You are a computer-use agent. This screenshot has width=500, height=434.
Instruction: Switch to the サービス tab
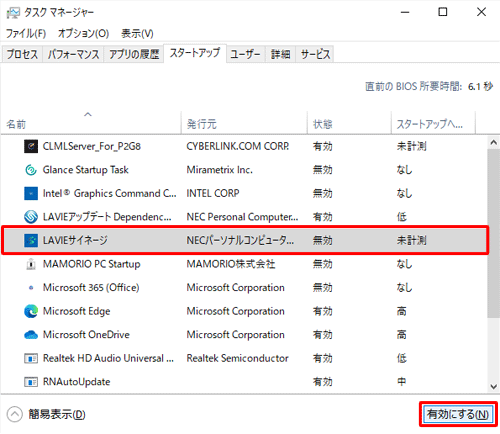pyautogui.click(x=315, y=54)
